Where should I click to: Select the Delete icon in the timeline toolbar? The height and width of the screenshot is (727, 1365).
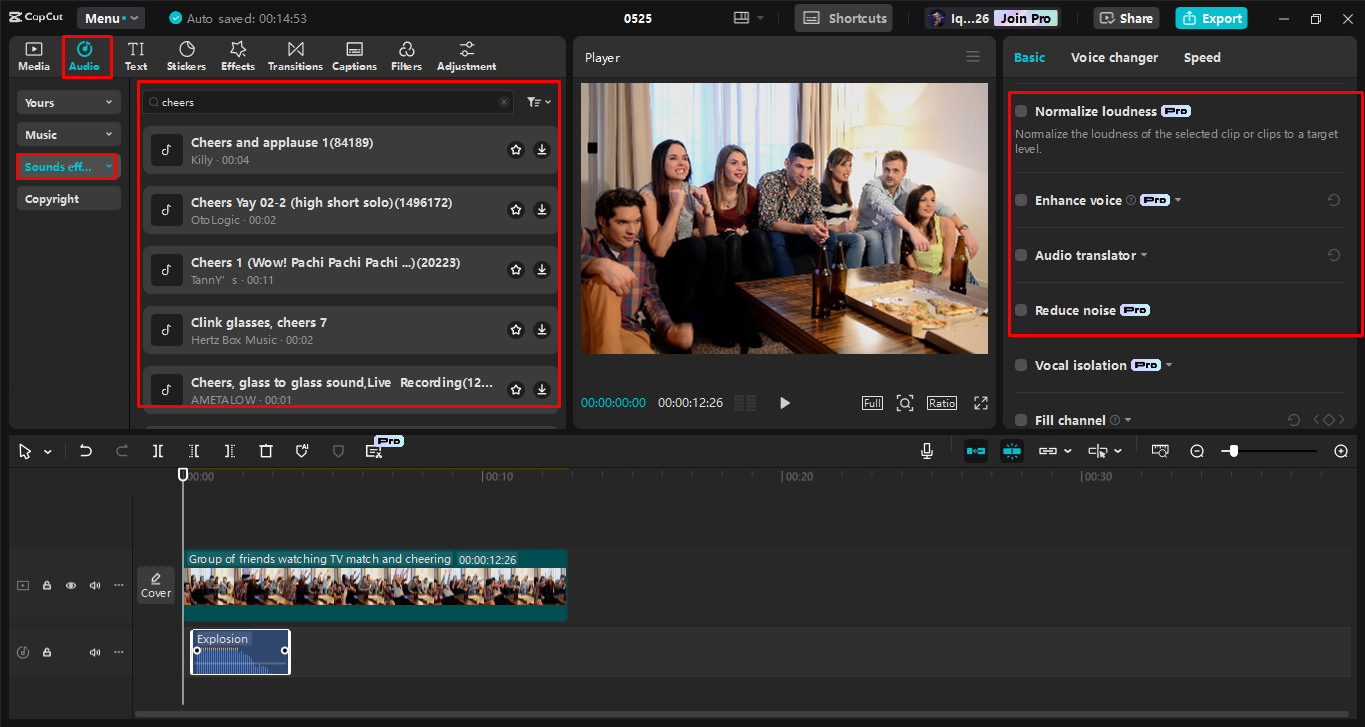pyautogui.click(x=266, y=451)
